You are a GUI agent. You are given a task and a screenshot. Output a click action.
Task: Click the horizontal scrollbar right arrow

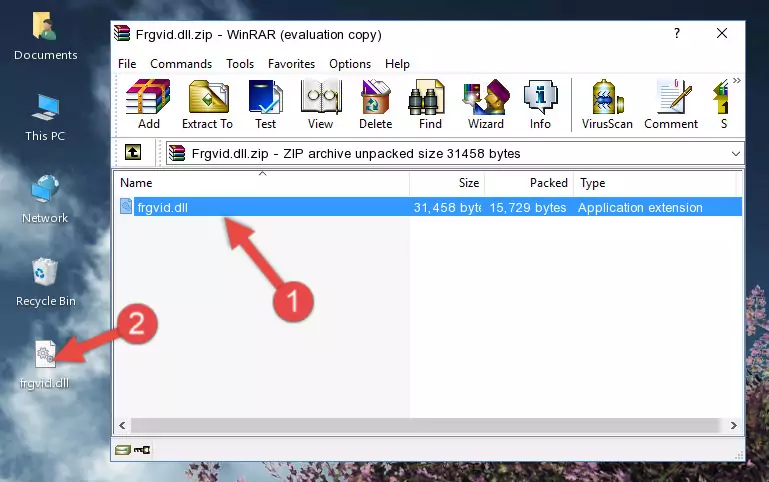pyautogui.click(x=734, y=425)
